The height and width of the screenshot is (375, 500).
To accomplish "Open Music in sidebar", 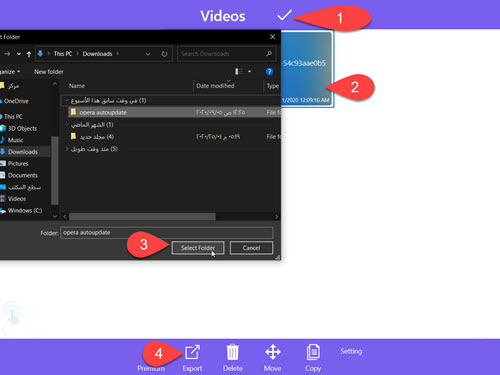I will click(x=15, y=140).
